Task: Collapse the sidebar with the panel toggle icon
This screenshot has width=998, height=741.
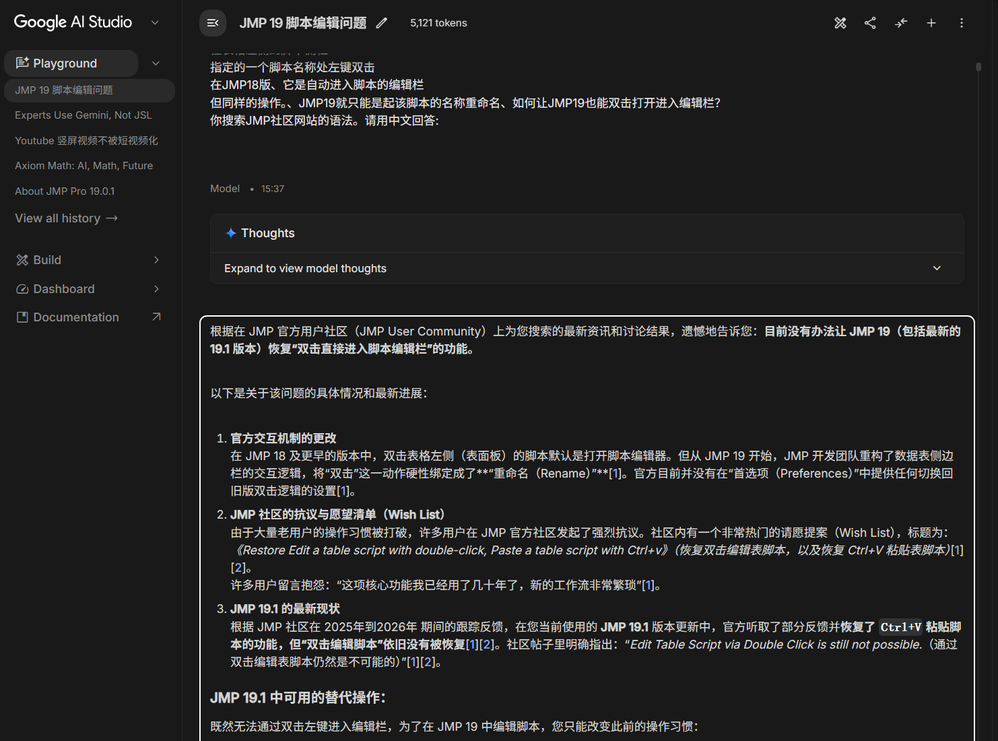Action: 213,23
